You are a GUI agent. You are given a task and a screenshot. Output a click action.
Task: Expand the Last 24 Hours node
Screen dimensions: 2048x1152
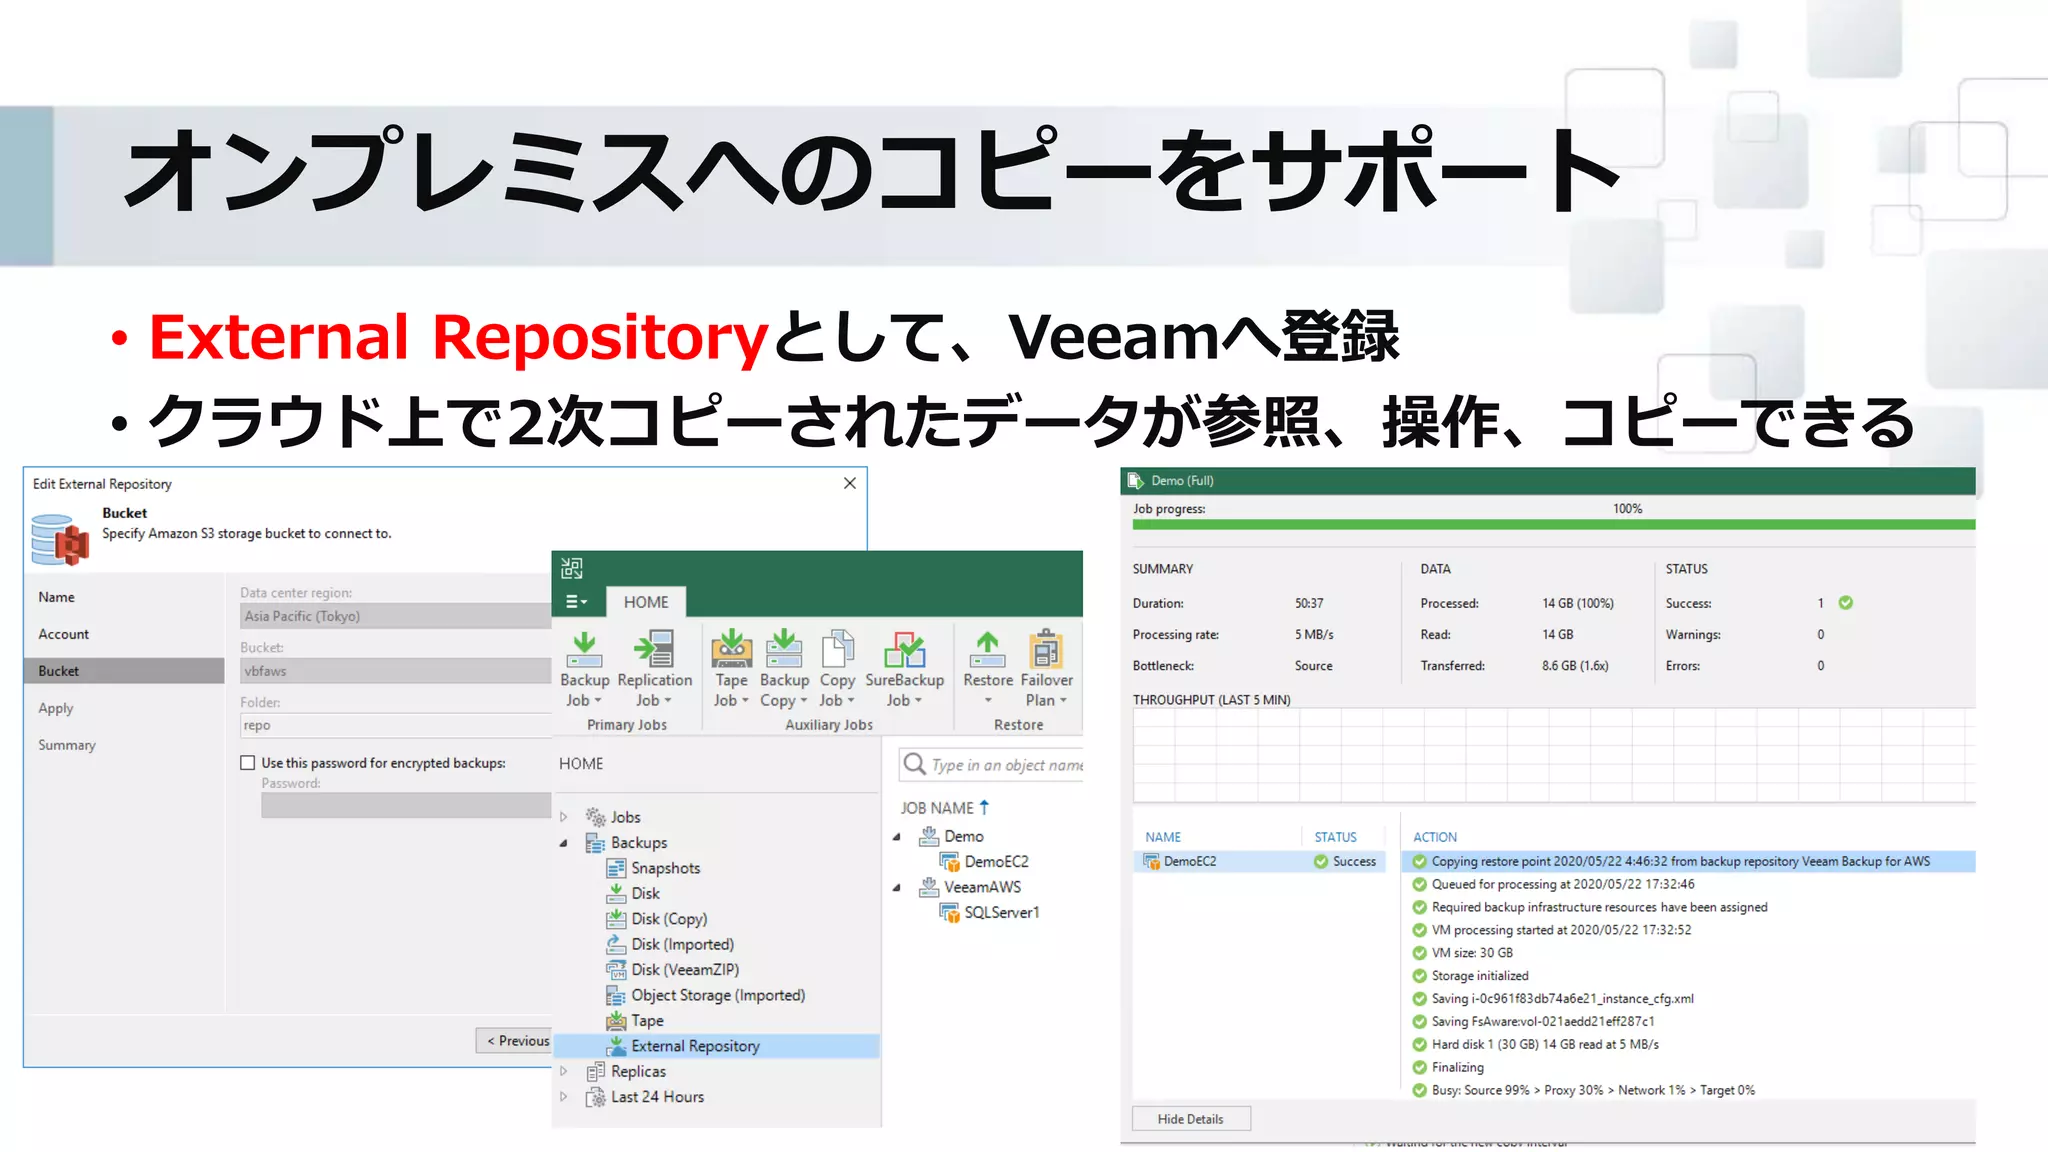point(564,1097)
